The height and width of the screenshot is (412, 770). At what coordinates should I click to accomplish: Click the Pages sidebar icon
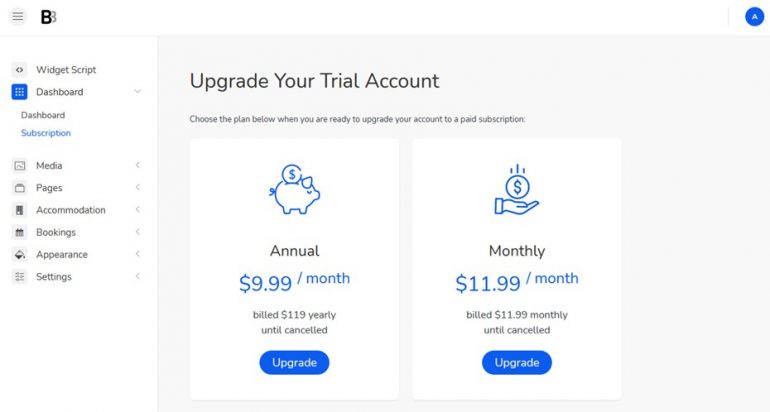[19, 188]
